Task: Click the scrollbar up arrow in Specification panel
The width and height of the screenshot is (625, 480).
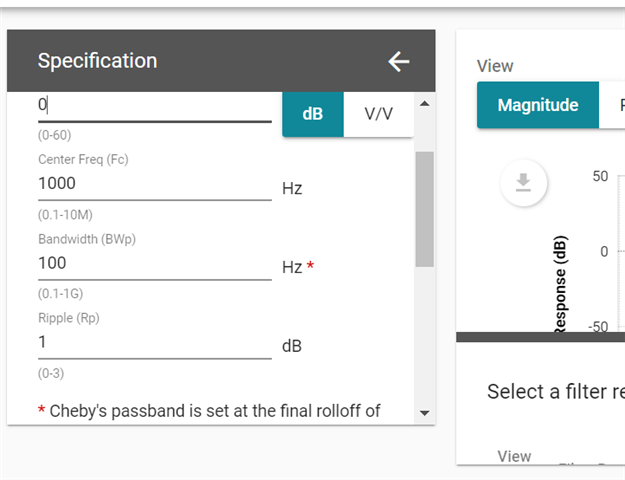Action: click(424, 103)
